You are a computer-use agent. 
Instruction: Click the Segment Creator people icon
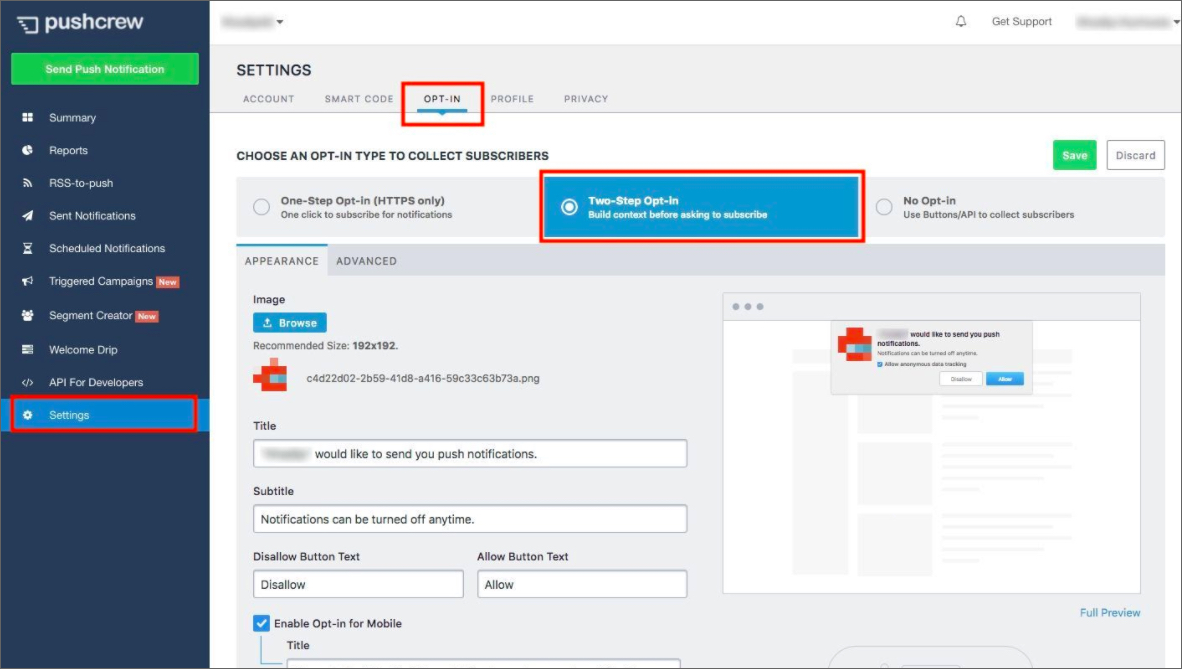click(x=28, y=315)
